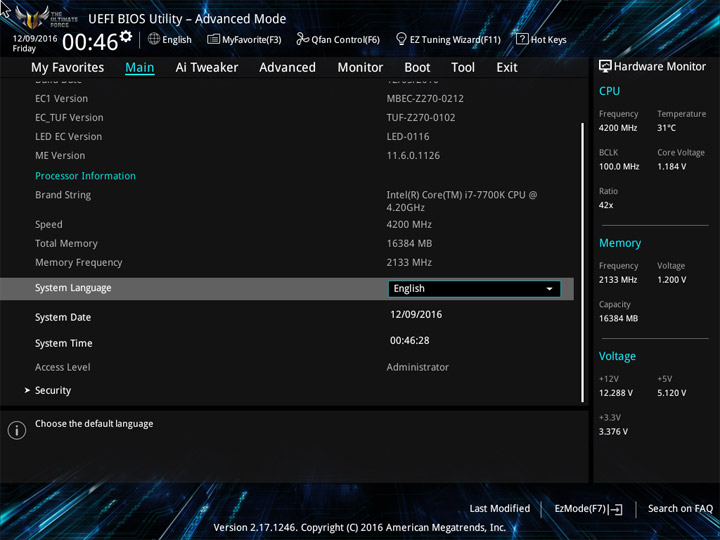Click the Total Memory label
Viewport: 720px width, 540px height.
coord(66,243)
